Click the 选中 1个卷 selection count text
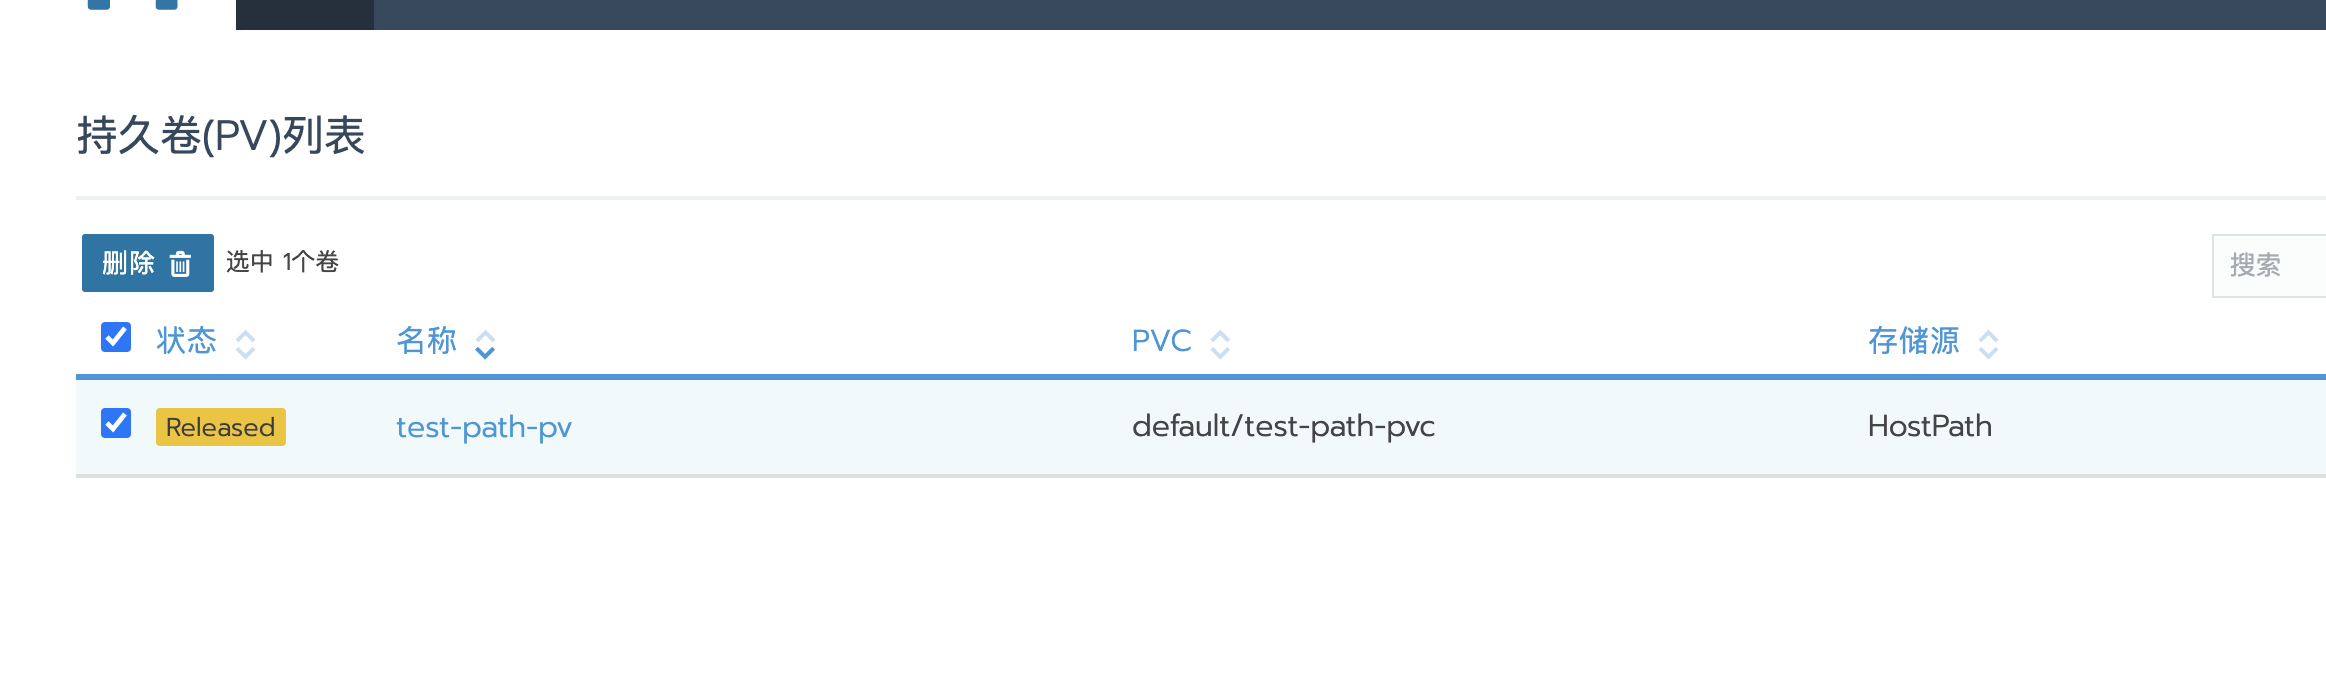Screen dimensions: 2326x688 pyautogui.click(x=282, y=262)
